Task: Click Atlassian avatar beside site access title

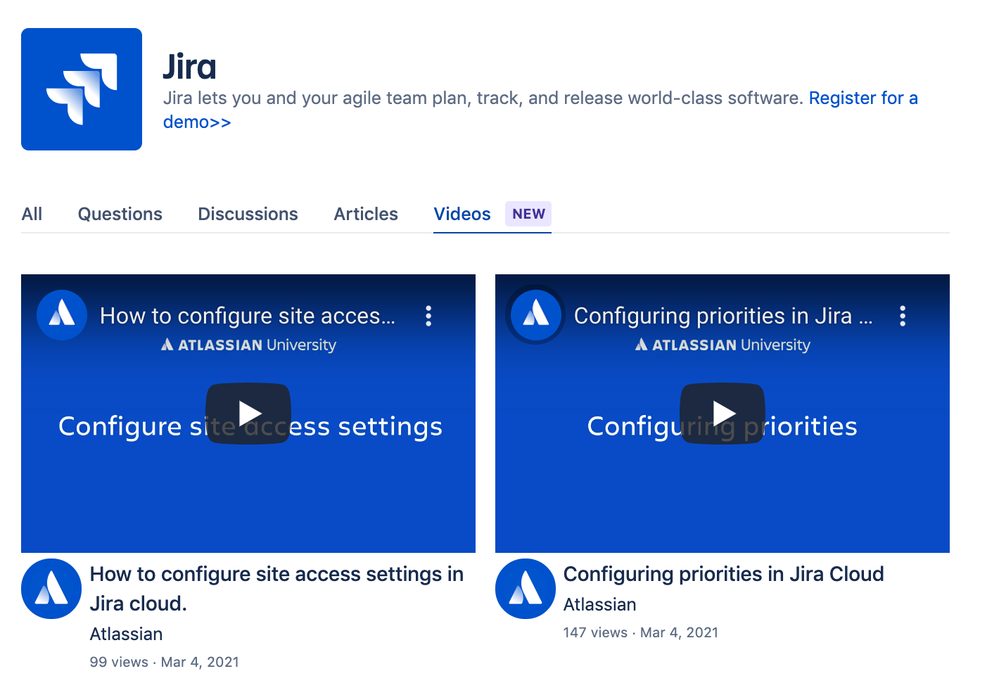Action: [51, 589]
